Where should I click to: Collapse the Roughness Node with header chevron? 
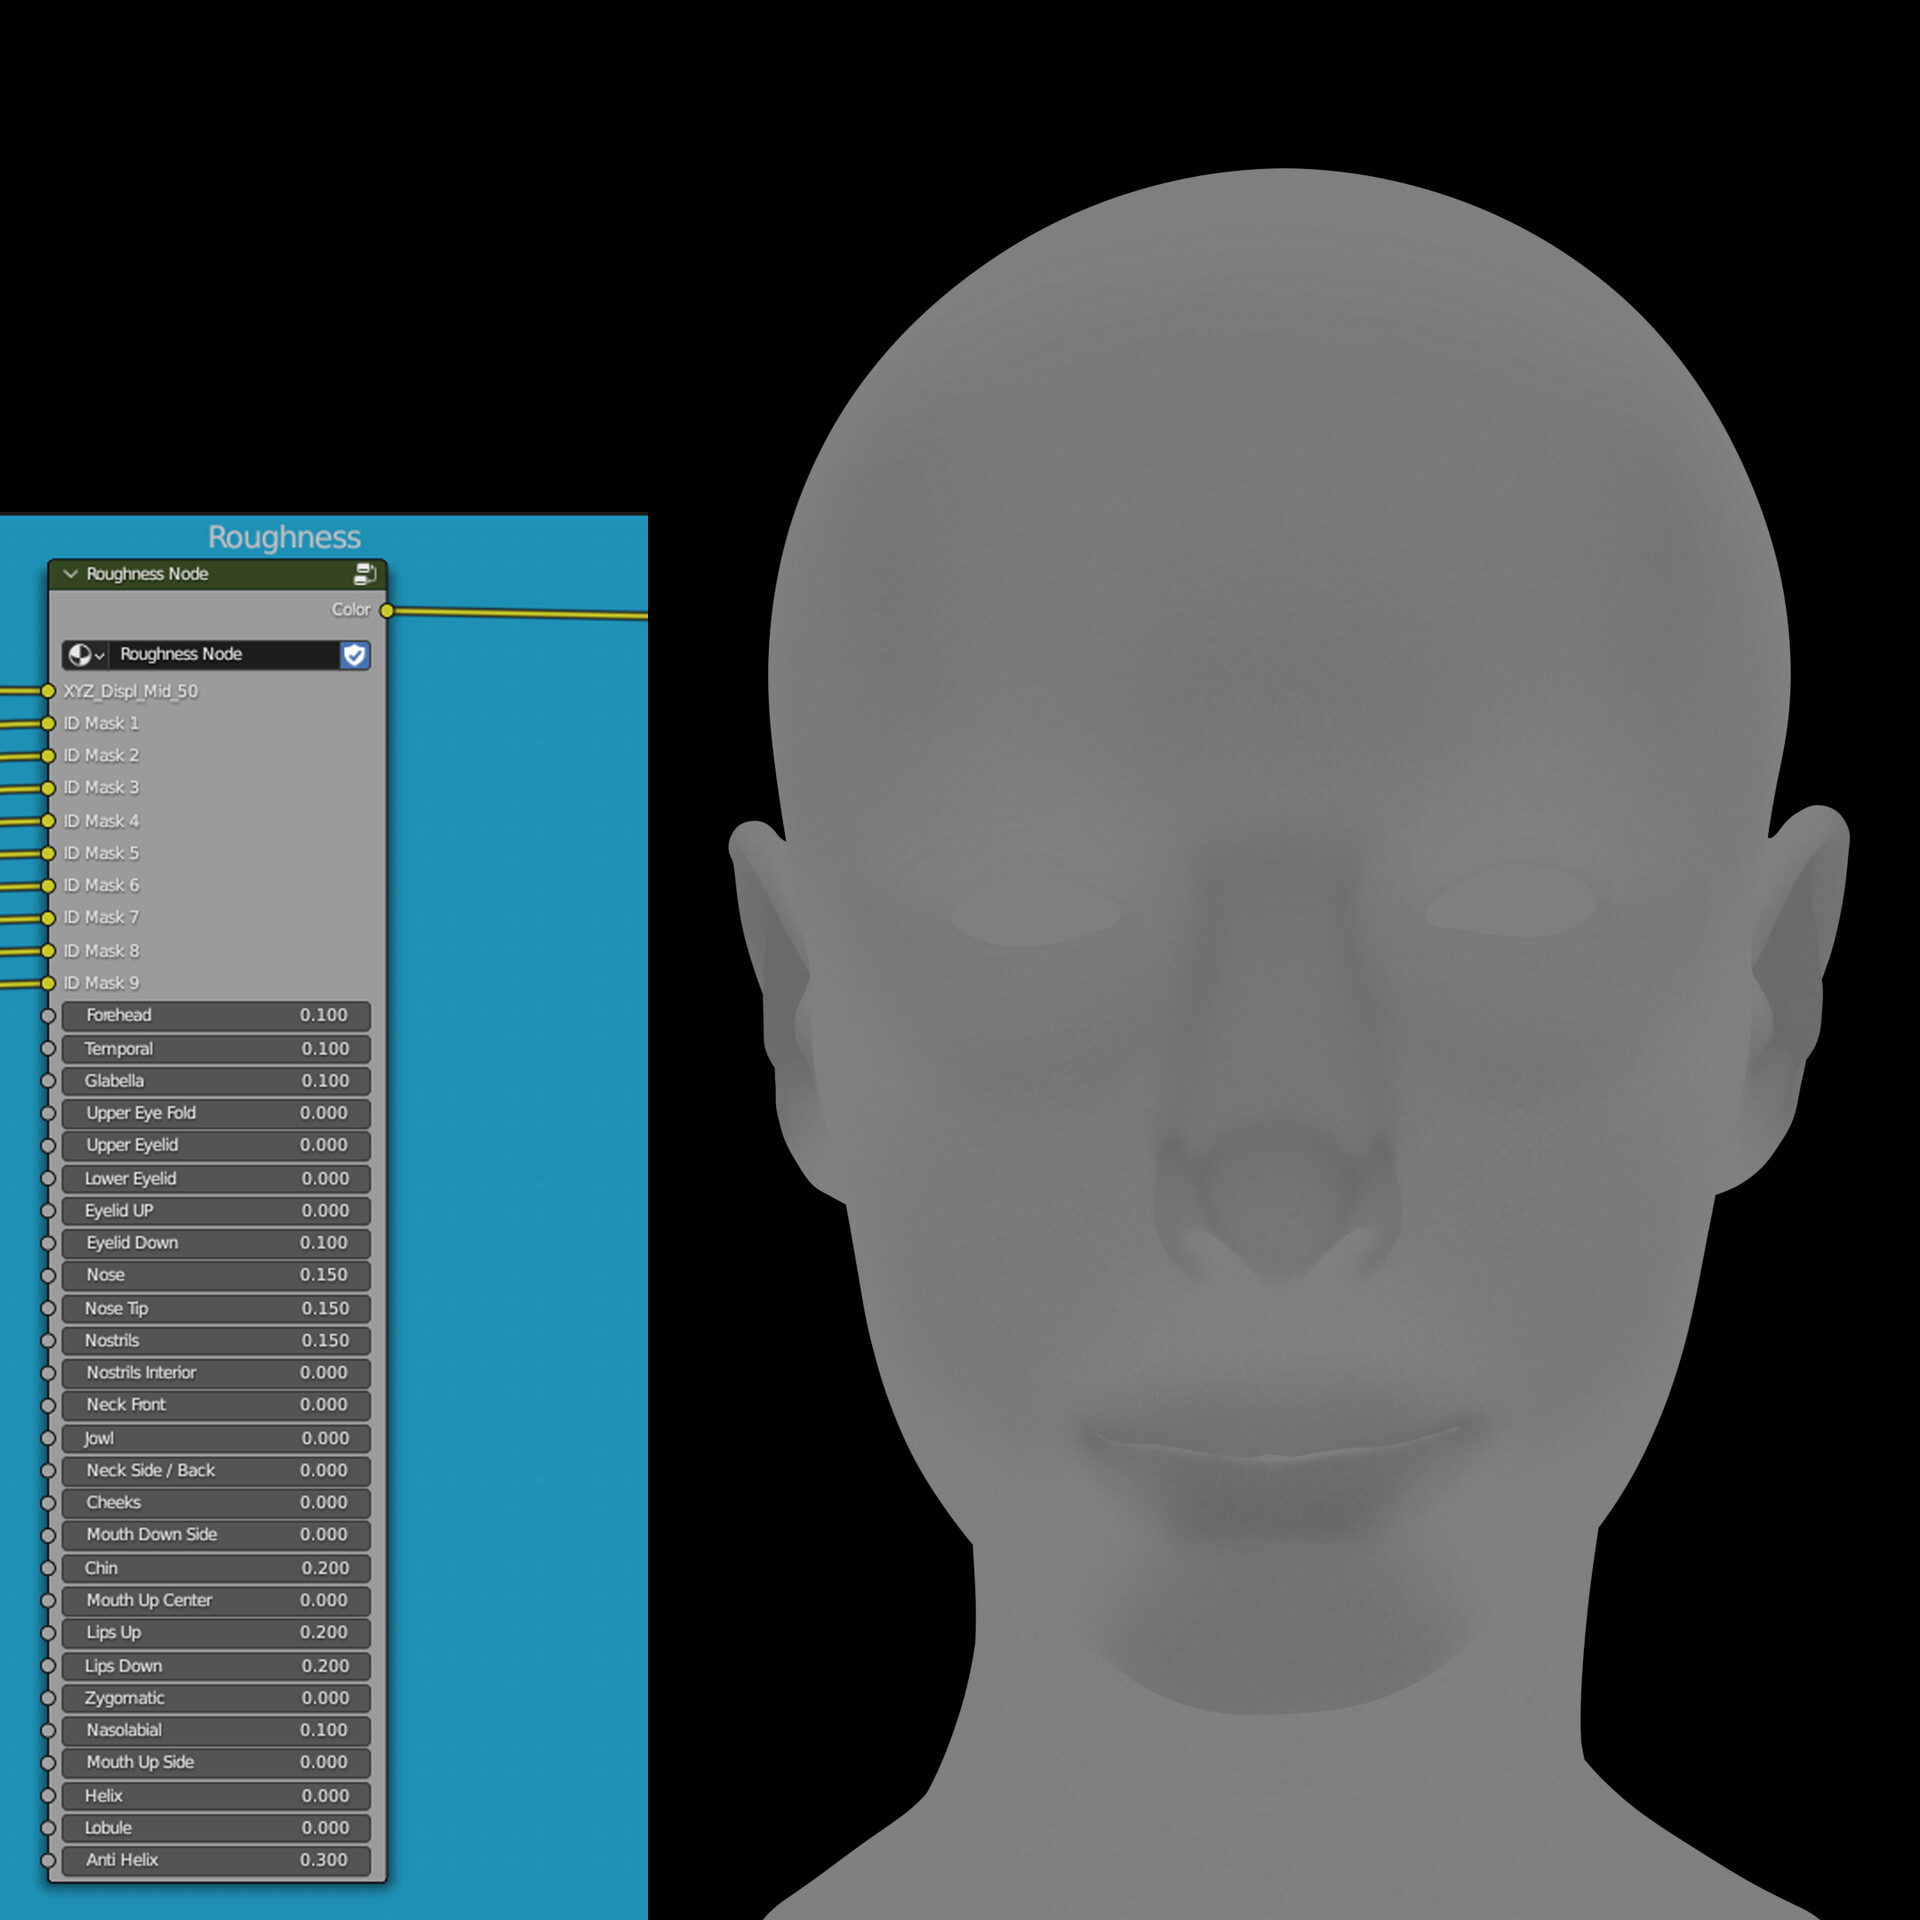point(70,574)
